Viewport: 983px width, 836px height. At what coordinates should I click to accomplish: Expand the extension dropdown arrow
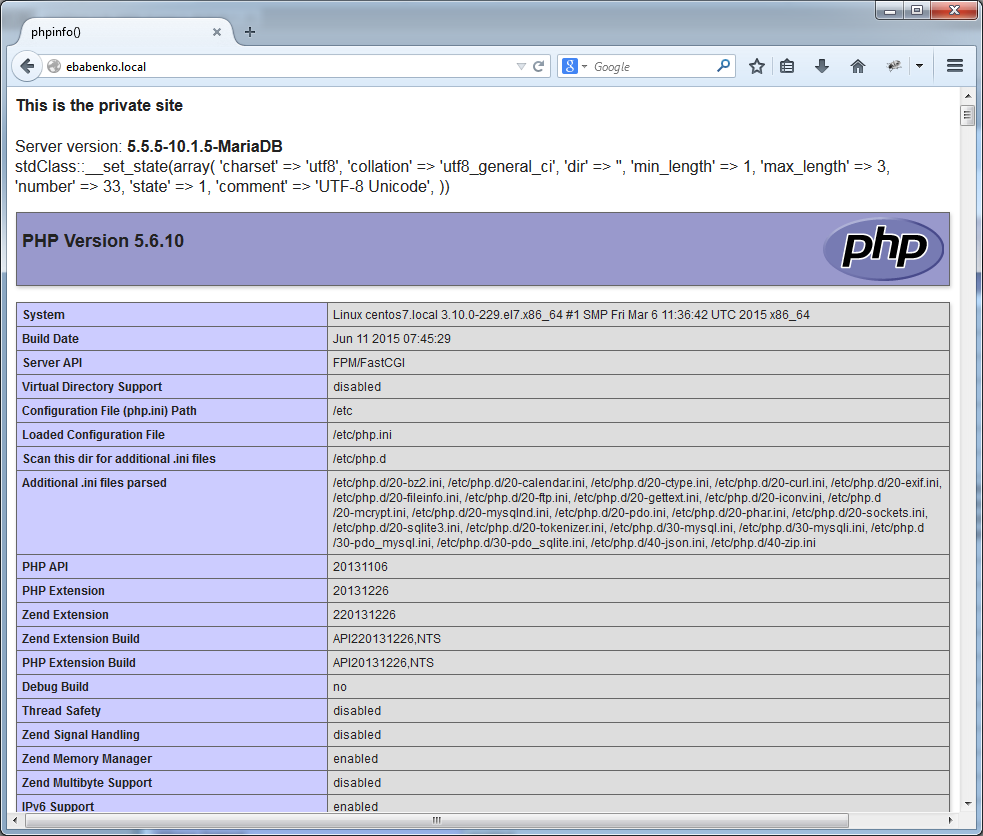pyautogui.click(x=919, y=66)
